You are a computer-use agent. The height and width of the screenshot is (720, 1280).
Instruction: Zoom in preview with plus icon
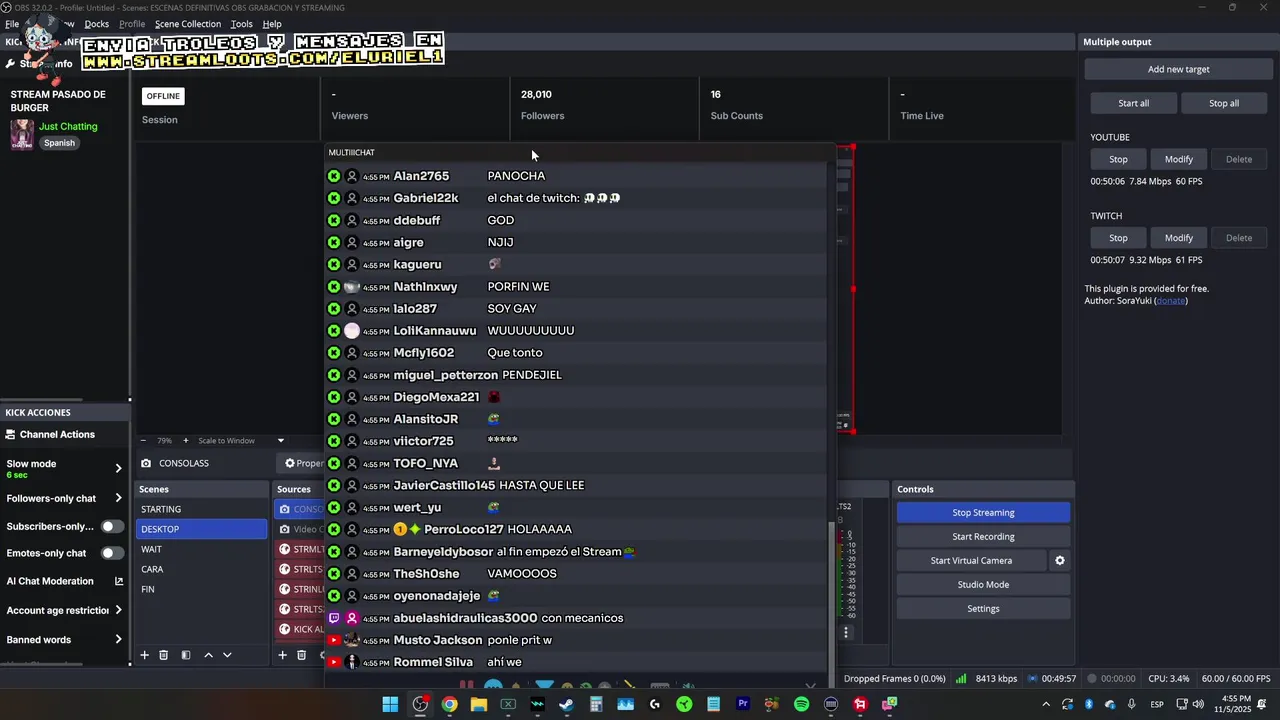(x=185, y=440)
